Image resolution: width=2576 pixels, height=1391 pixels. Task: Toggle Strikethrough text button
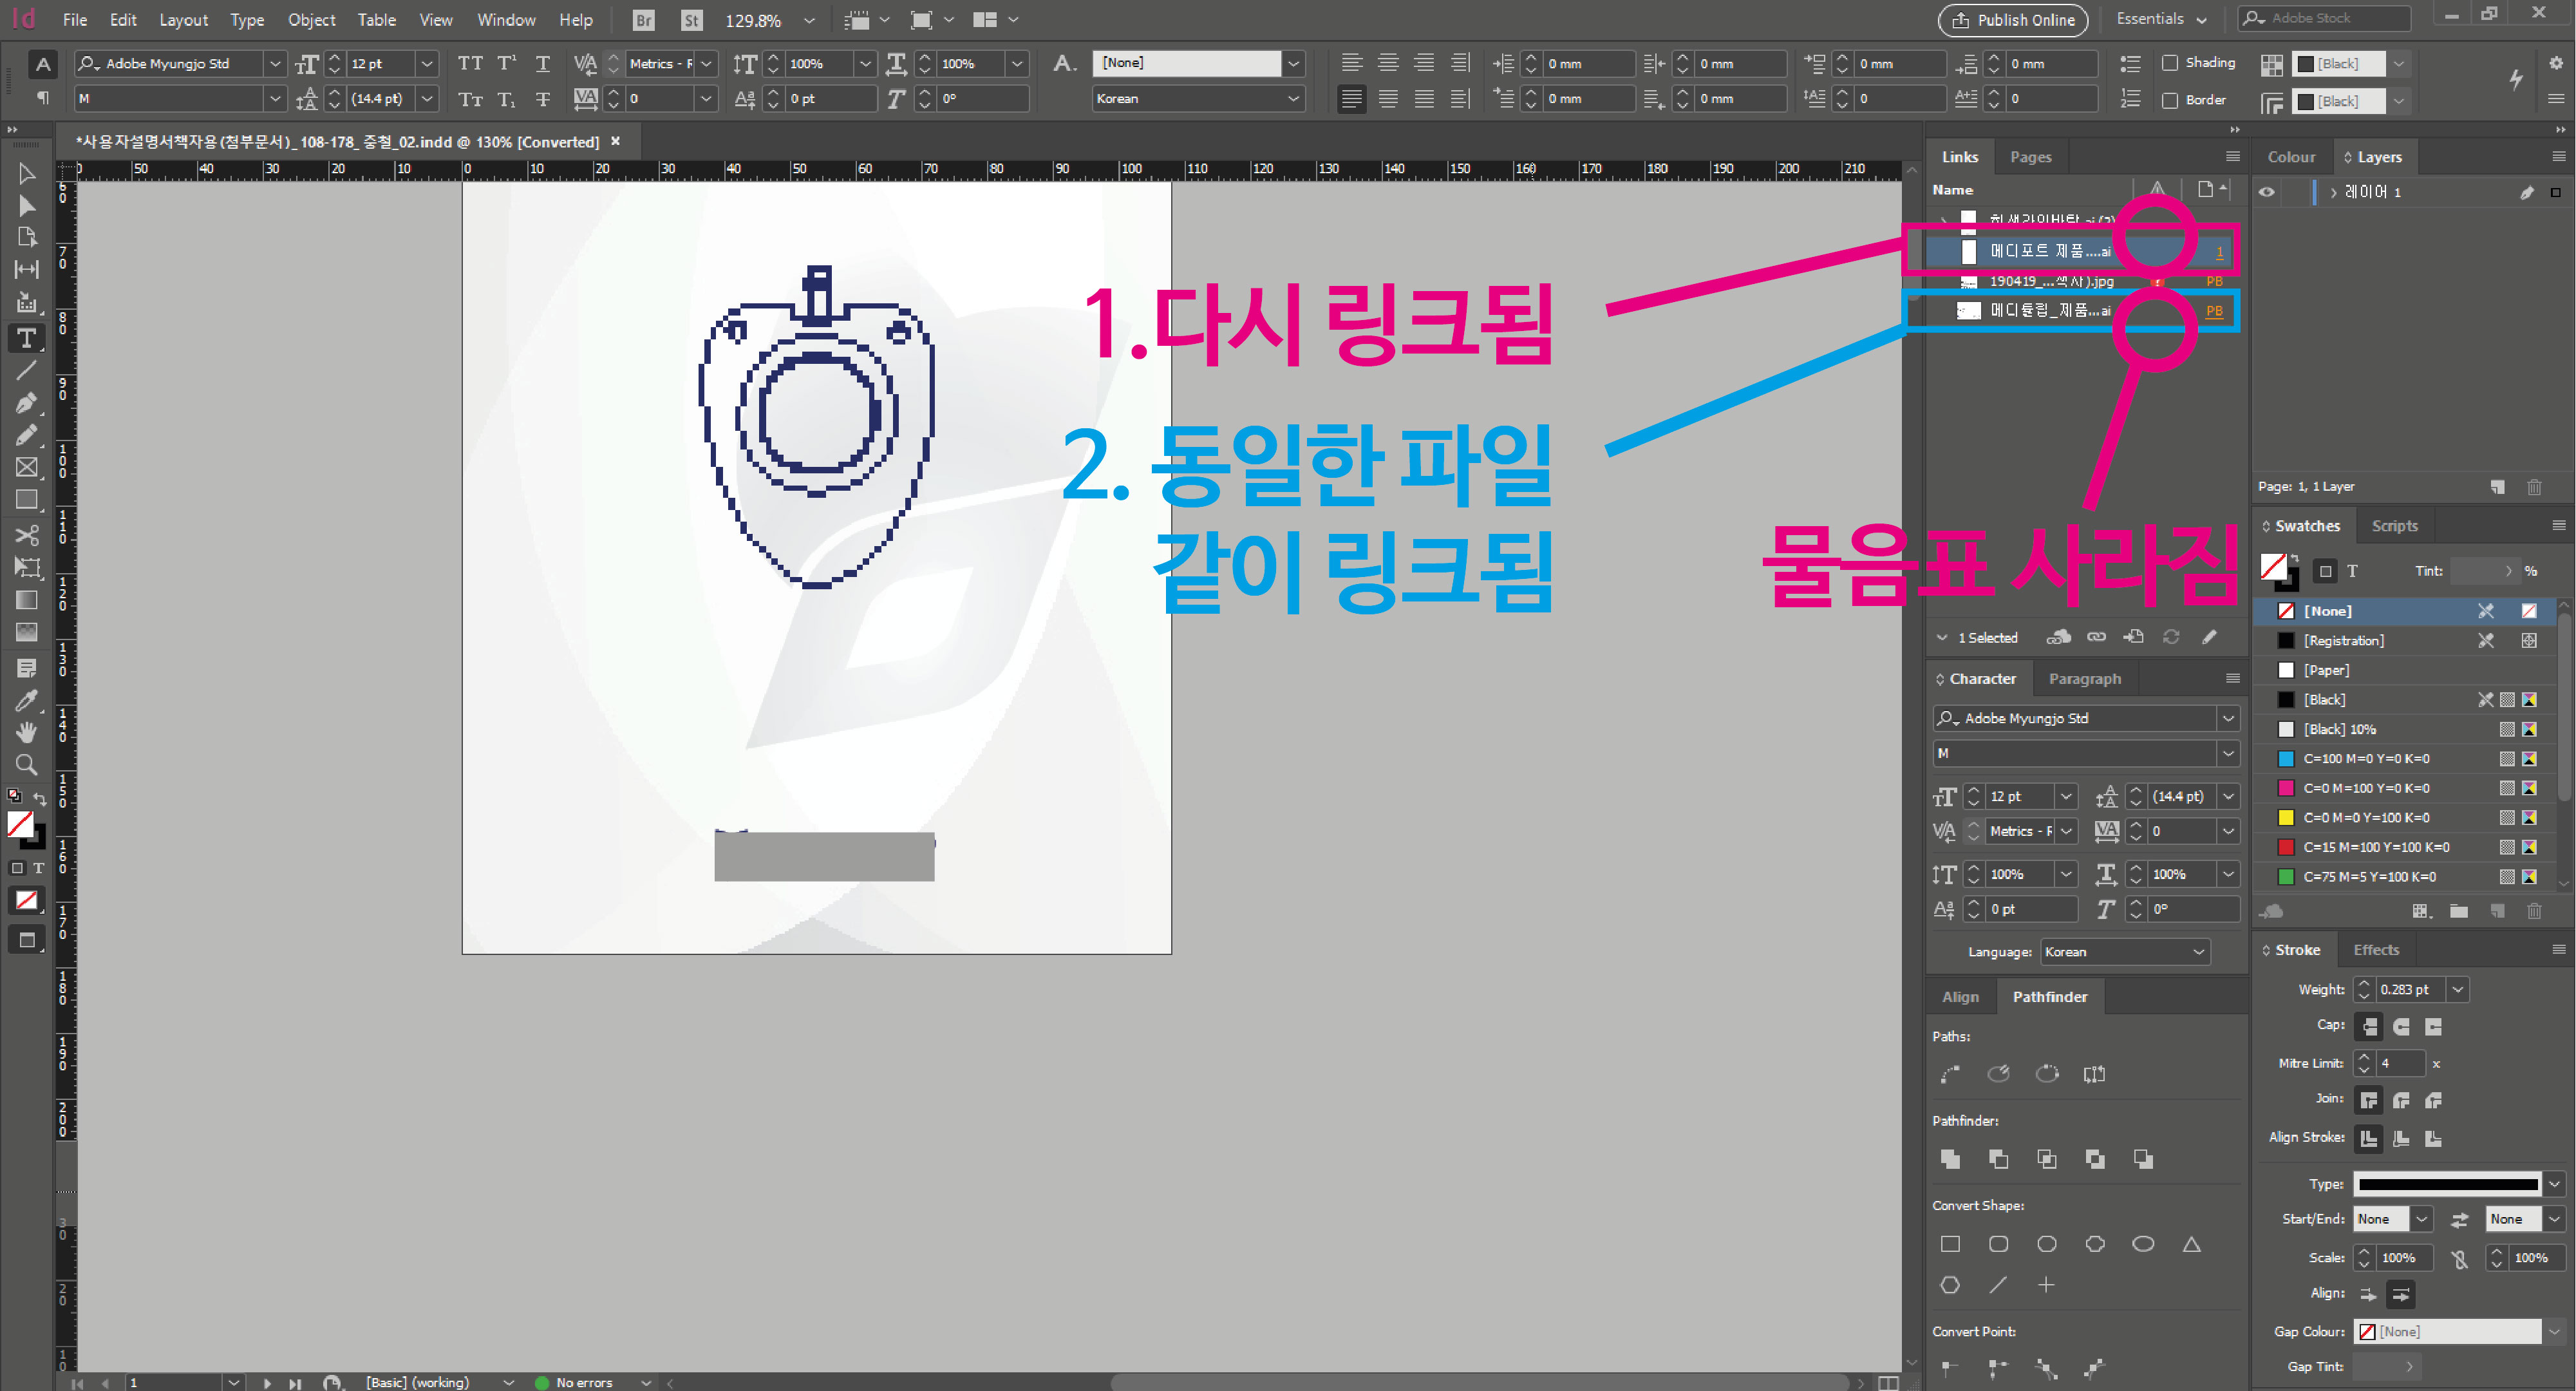542,99
